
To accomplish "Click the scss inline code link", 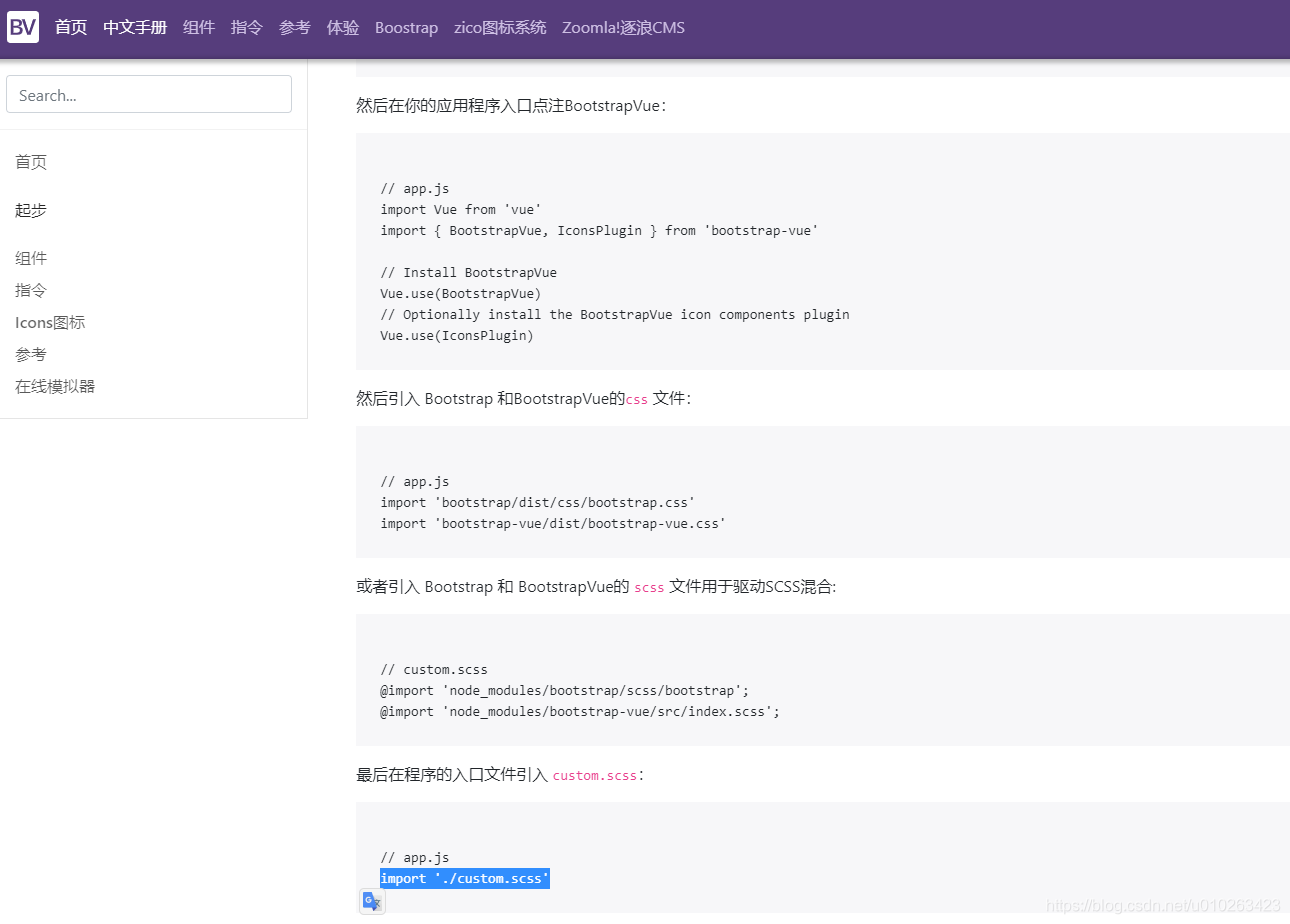I will (x=649, y=587).
